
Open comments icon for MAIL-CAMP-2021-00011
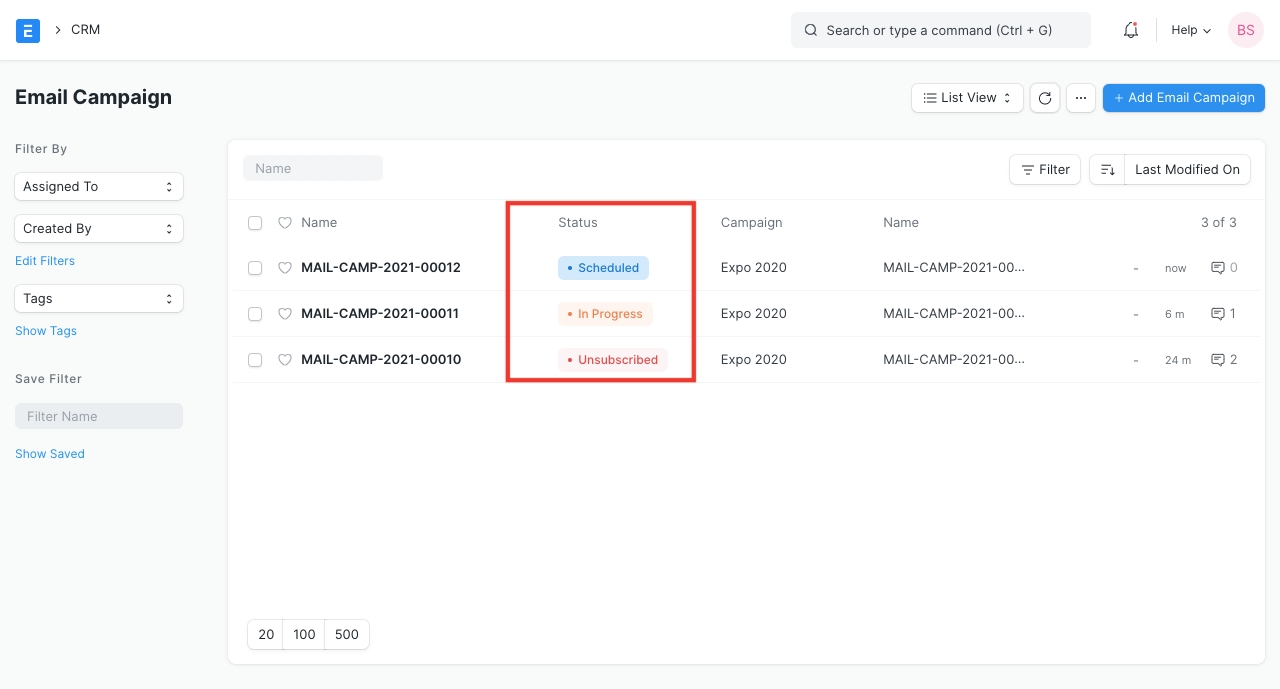(x=1218, y=314)
